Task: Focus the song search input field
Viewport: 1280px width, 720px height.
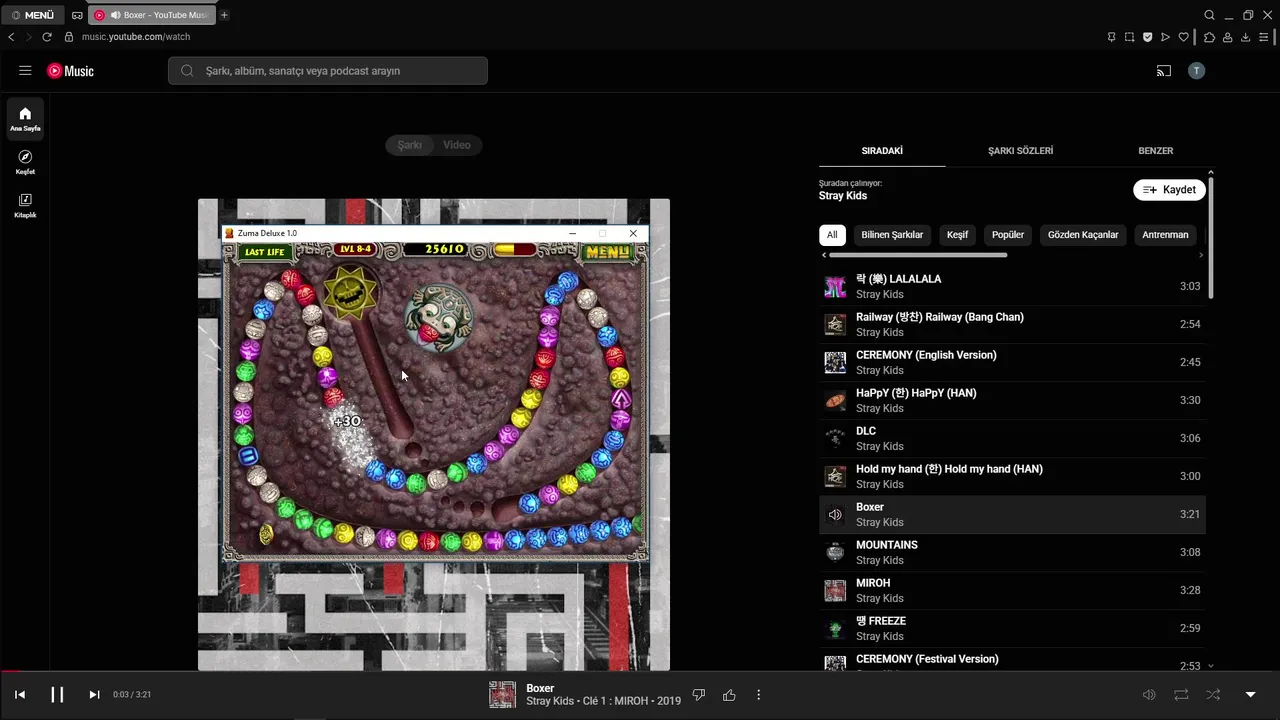Action: (x=328, y=71)
